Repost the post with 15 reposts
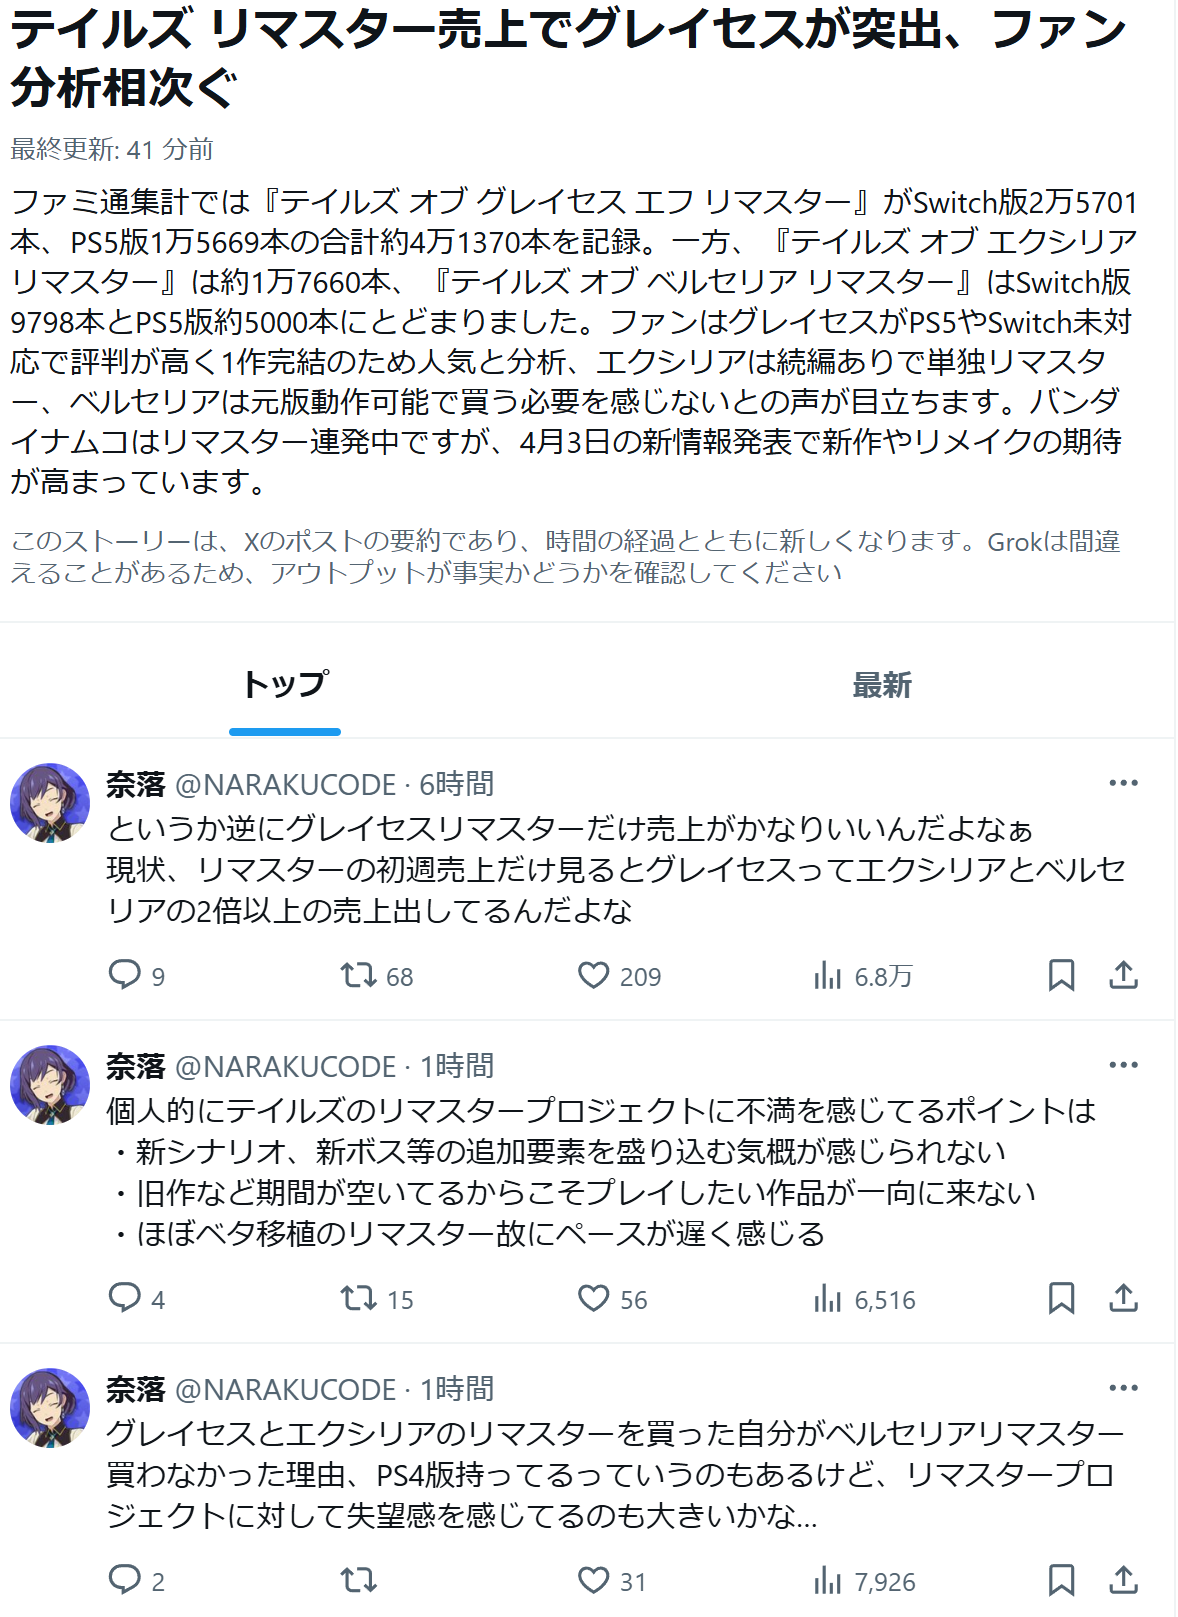The height and width of the screenshot is (1617, 1178). click(358, 1298)
